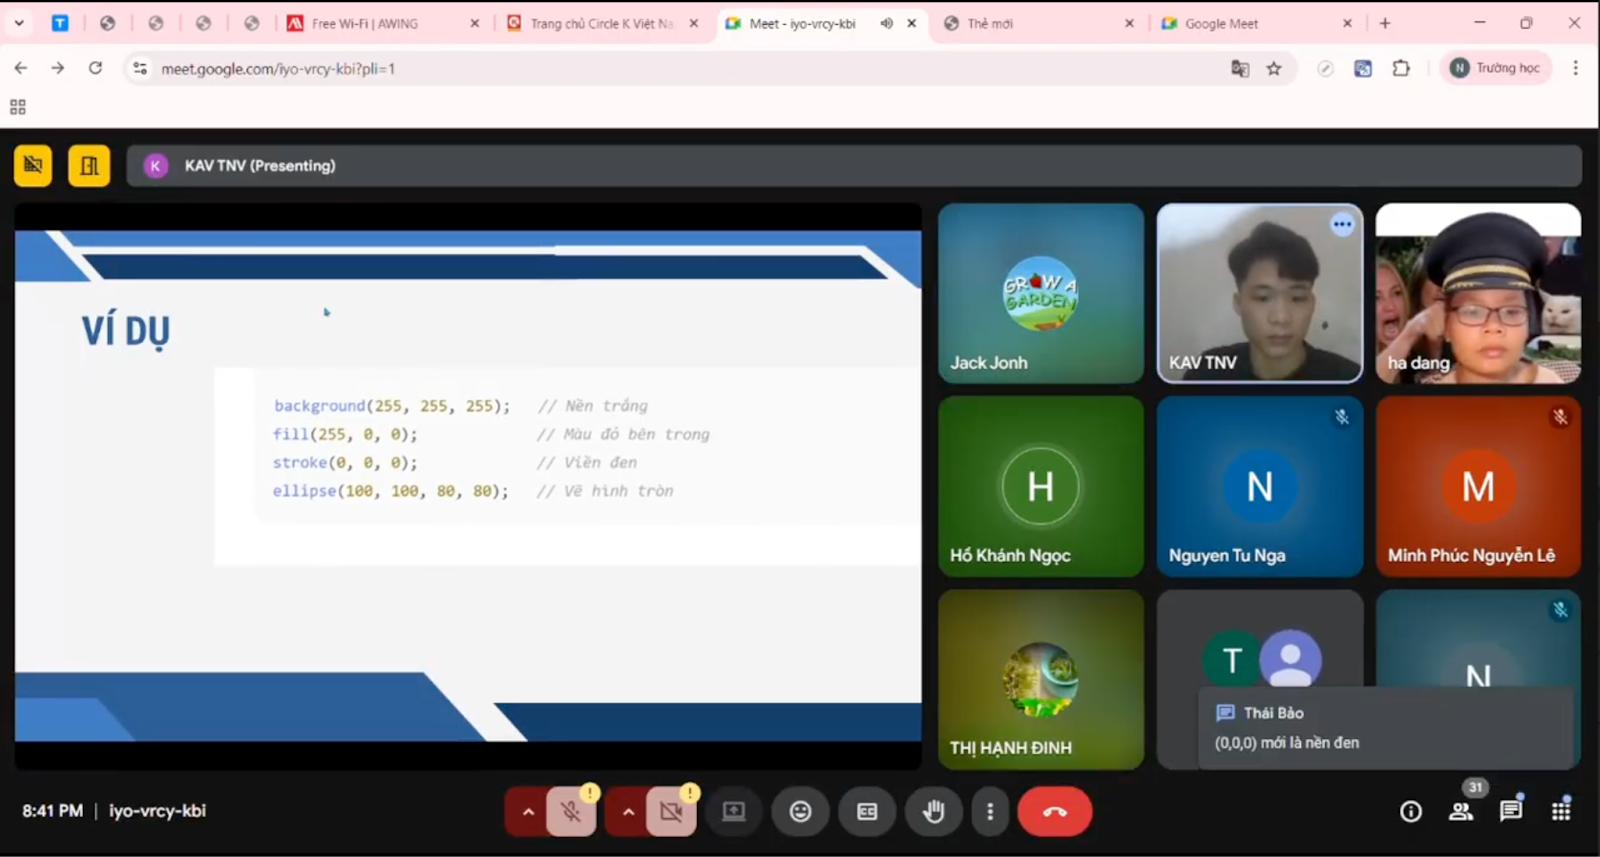Open the chat messages panel
Viewport: 1600px width, 857px height.
[x=1511, y=811]
